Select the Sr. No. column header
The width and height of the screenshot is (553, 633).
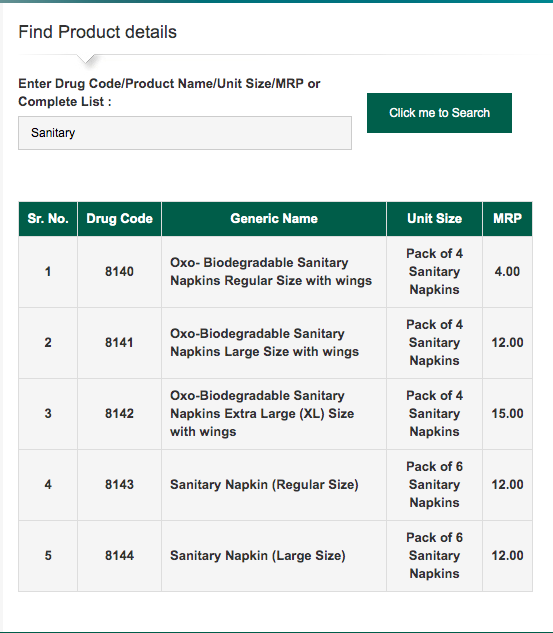(x=48, y=219)
